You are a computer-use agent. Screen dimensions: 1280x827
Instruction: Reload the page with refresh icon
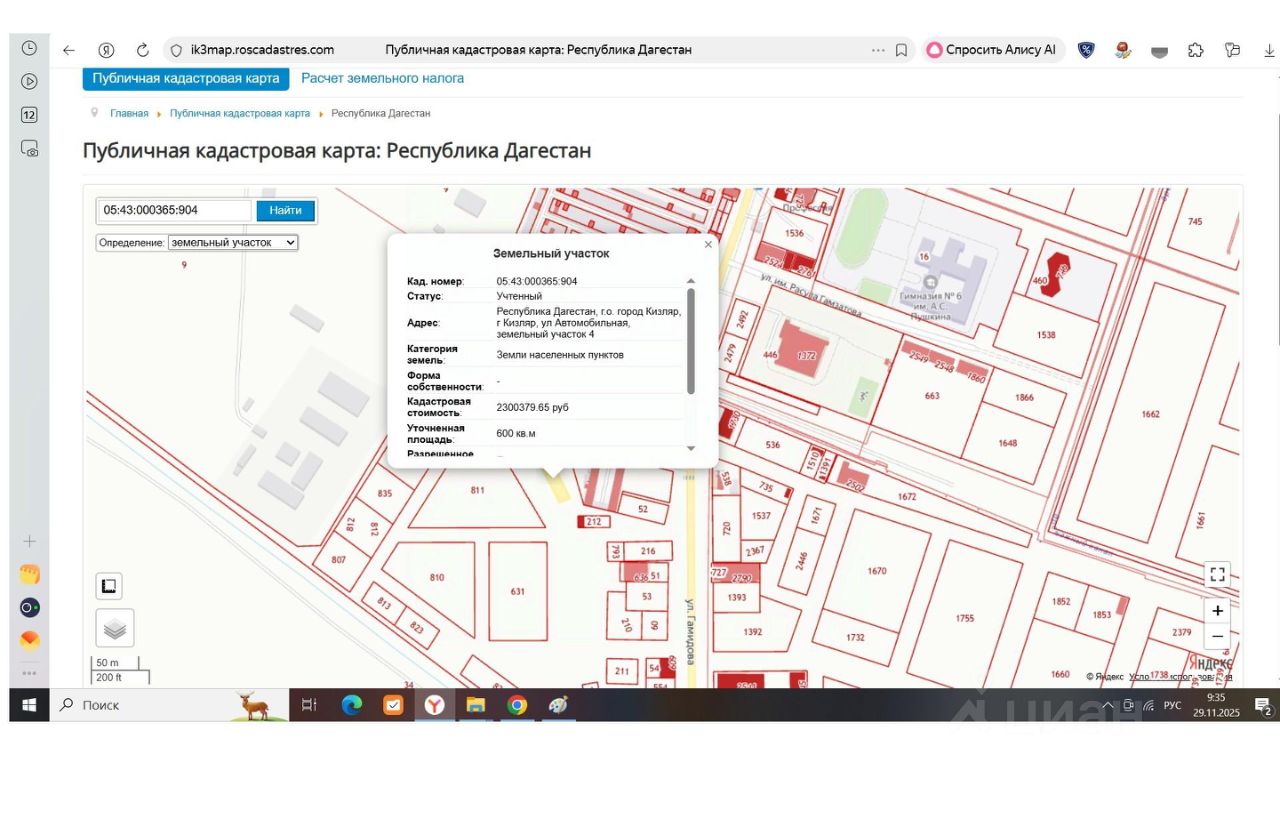(142, 50)
